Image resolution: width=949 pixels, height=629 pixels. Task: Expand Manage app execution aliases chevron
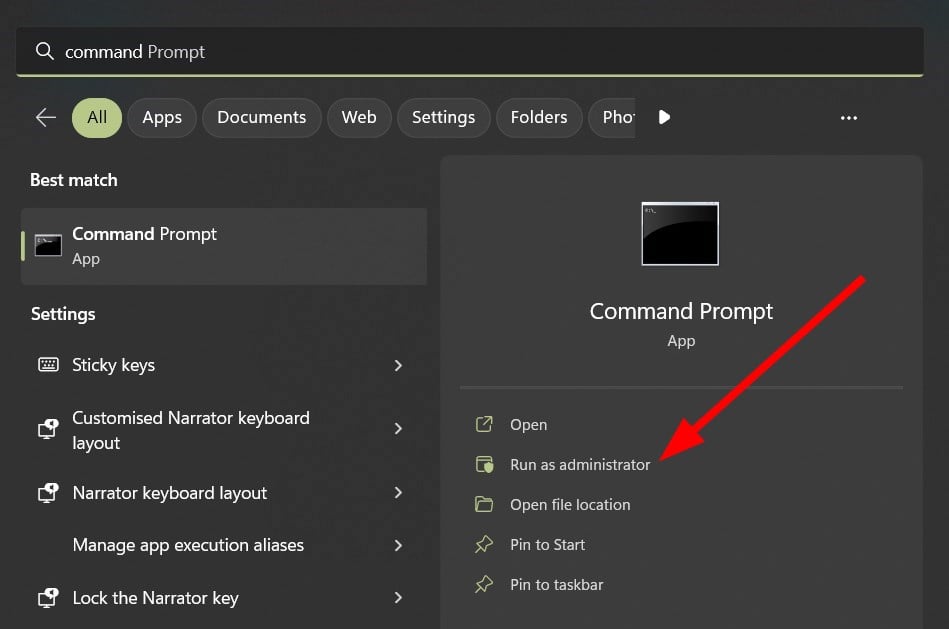point(398,545)
